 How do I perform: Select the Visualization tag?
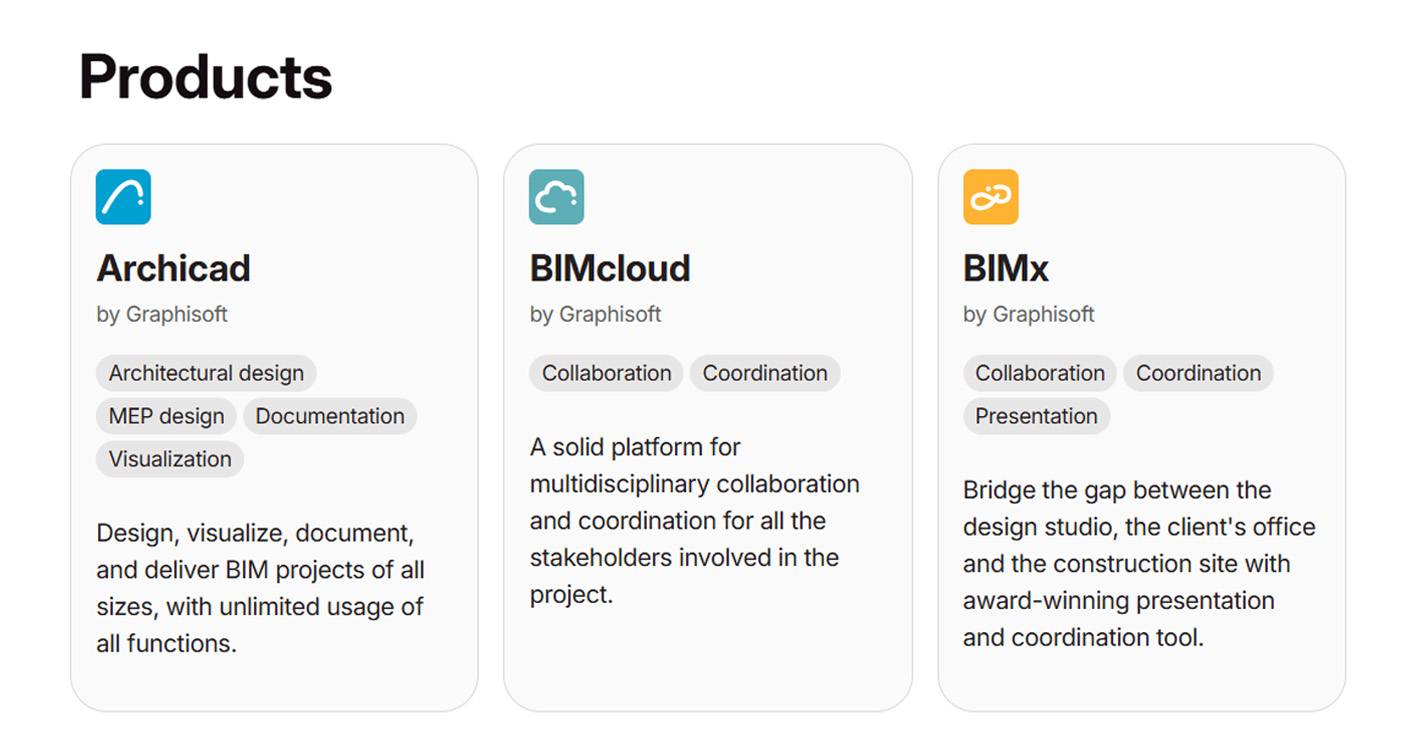[x=170, y=459]
